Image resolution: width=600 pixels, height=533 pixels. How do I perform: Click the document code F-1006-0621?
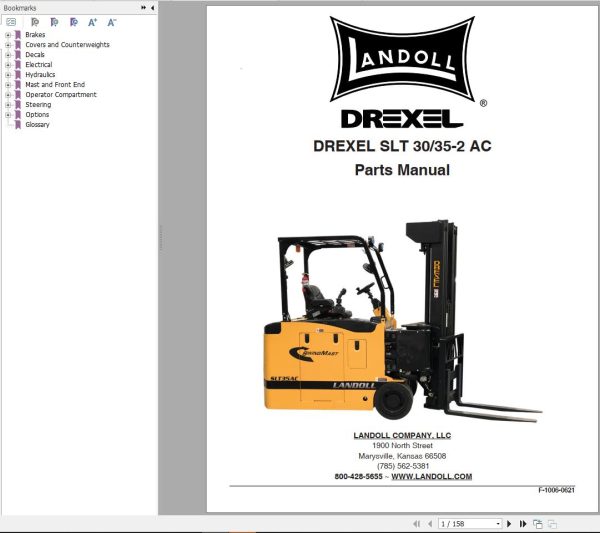coord(556,490)
